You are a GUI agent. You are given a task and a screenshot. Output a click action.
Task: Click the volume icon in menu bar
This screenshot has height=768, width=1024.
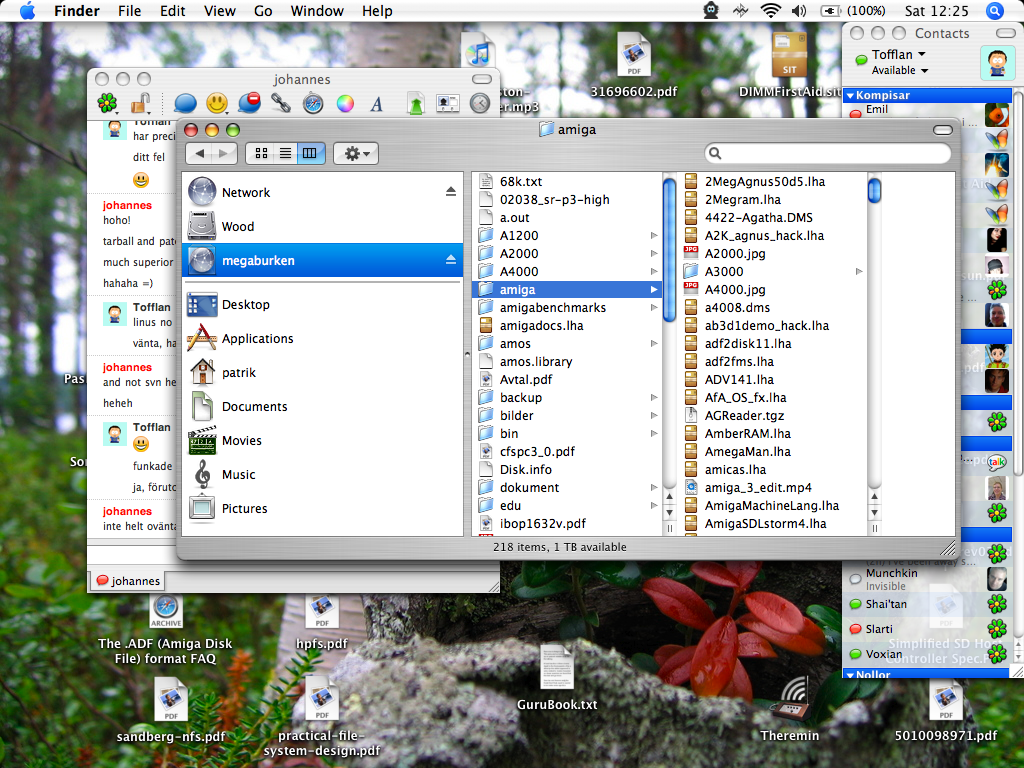coord(799,10)
